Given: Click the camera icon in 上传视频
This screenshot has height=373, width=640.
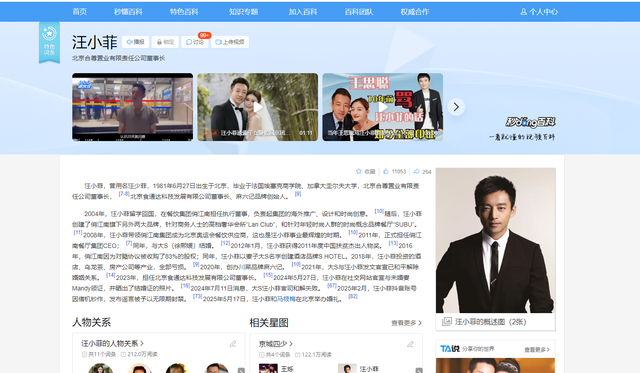Looking at the screenshot, I should click(x=218, y=42).
